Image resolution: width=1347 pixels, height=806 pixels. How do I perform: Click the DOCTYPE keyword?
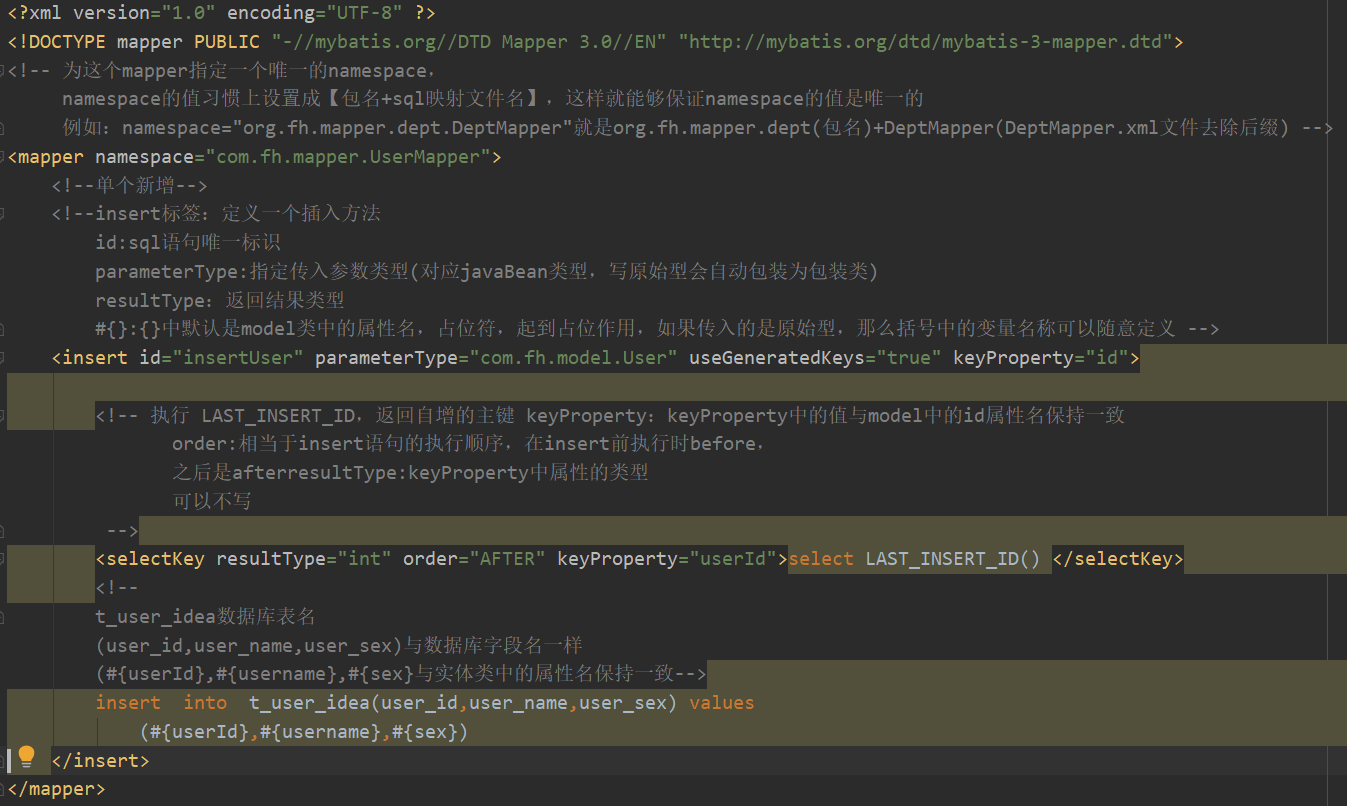click(62, 42)
